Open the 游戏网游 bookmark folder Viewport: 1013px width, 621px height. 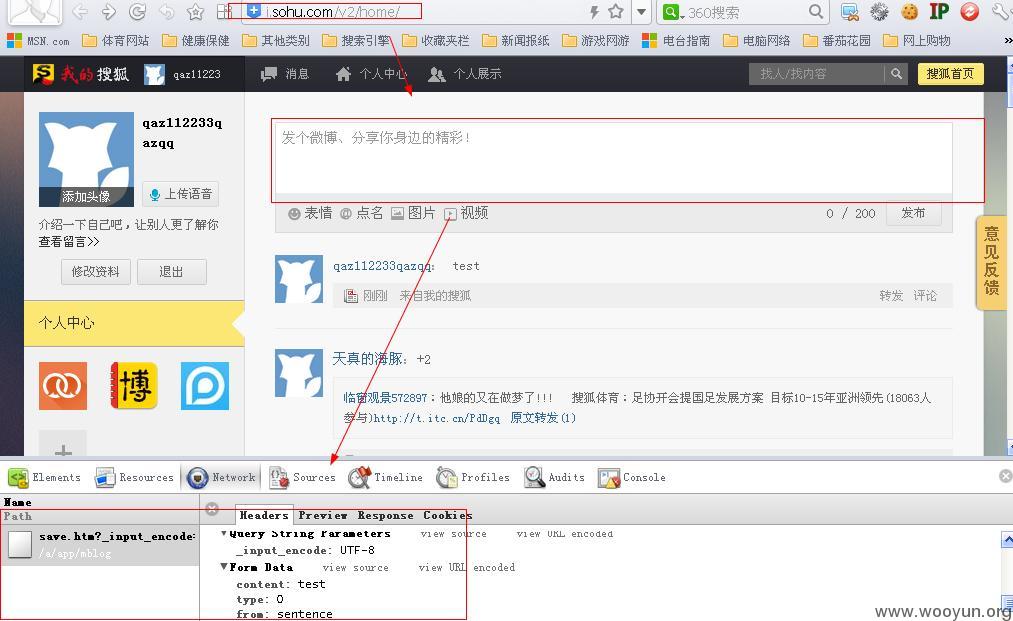pyautogui.click(x=596, y=41)
